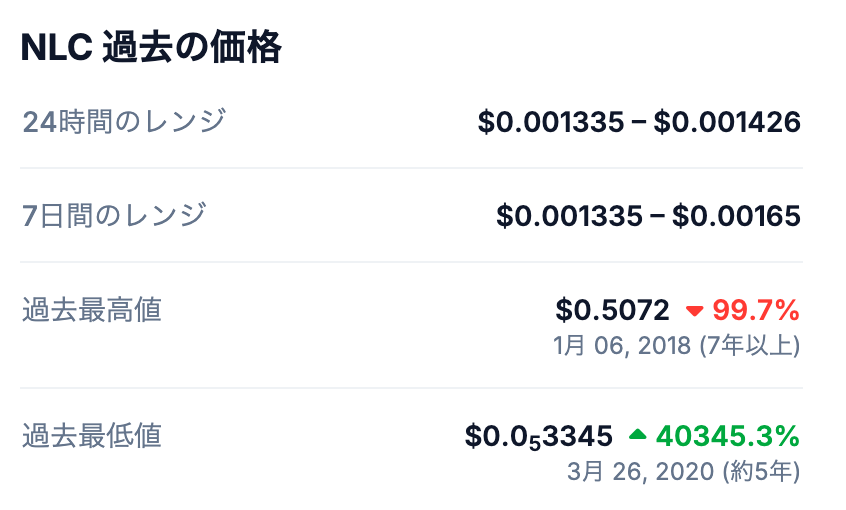
Task: Click the 過去最低値 label
Action: (92, 436)
